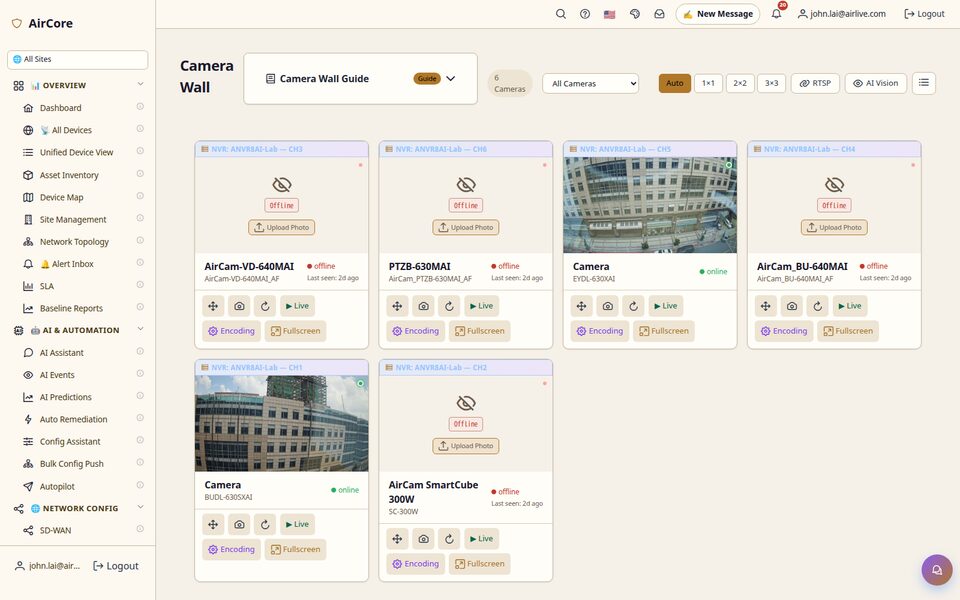The height and width of the screenshot is (600, 960).
Task: Refresh the AirCam-VD-640MAI camera feed
Action: (265, 306)
